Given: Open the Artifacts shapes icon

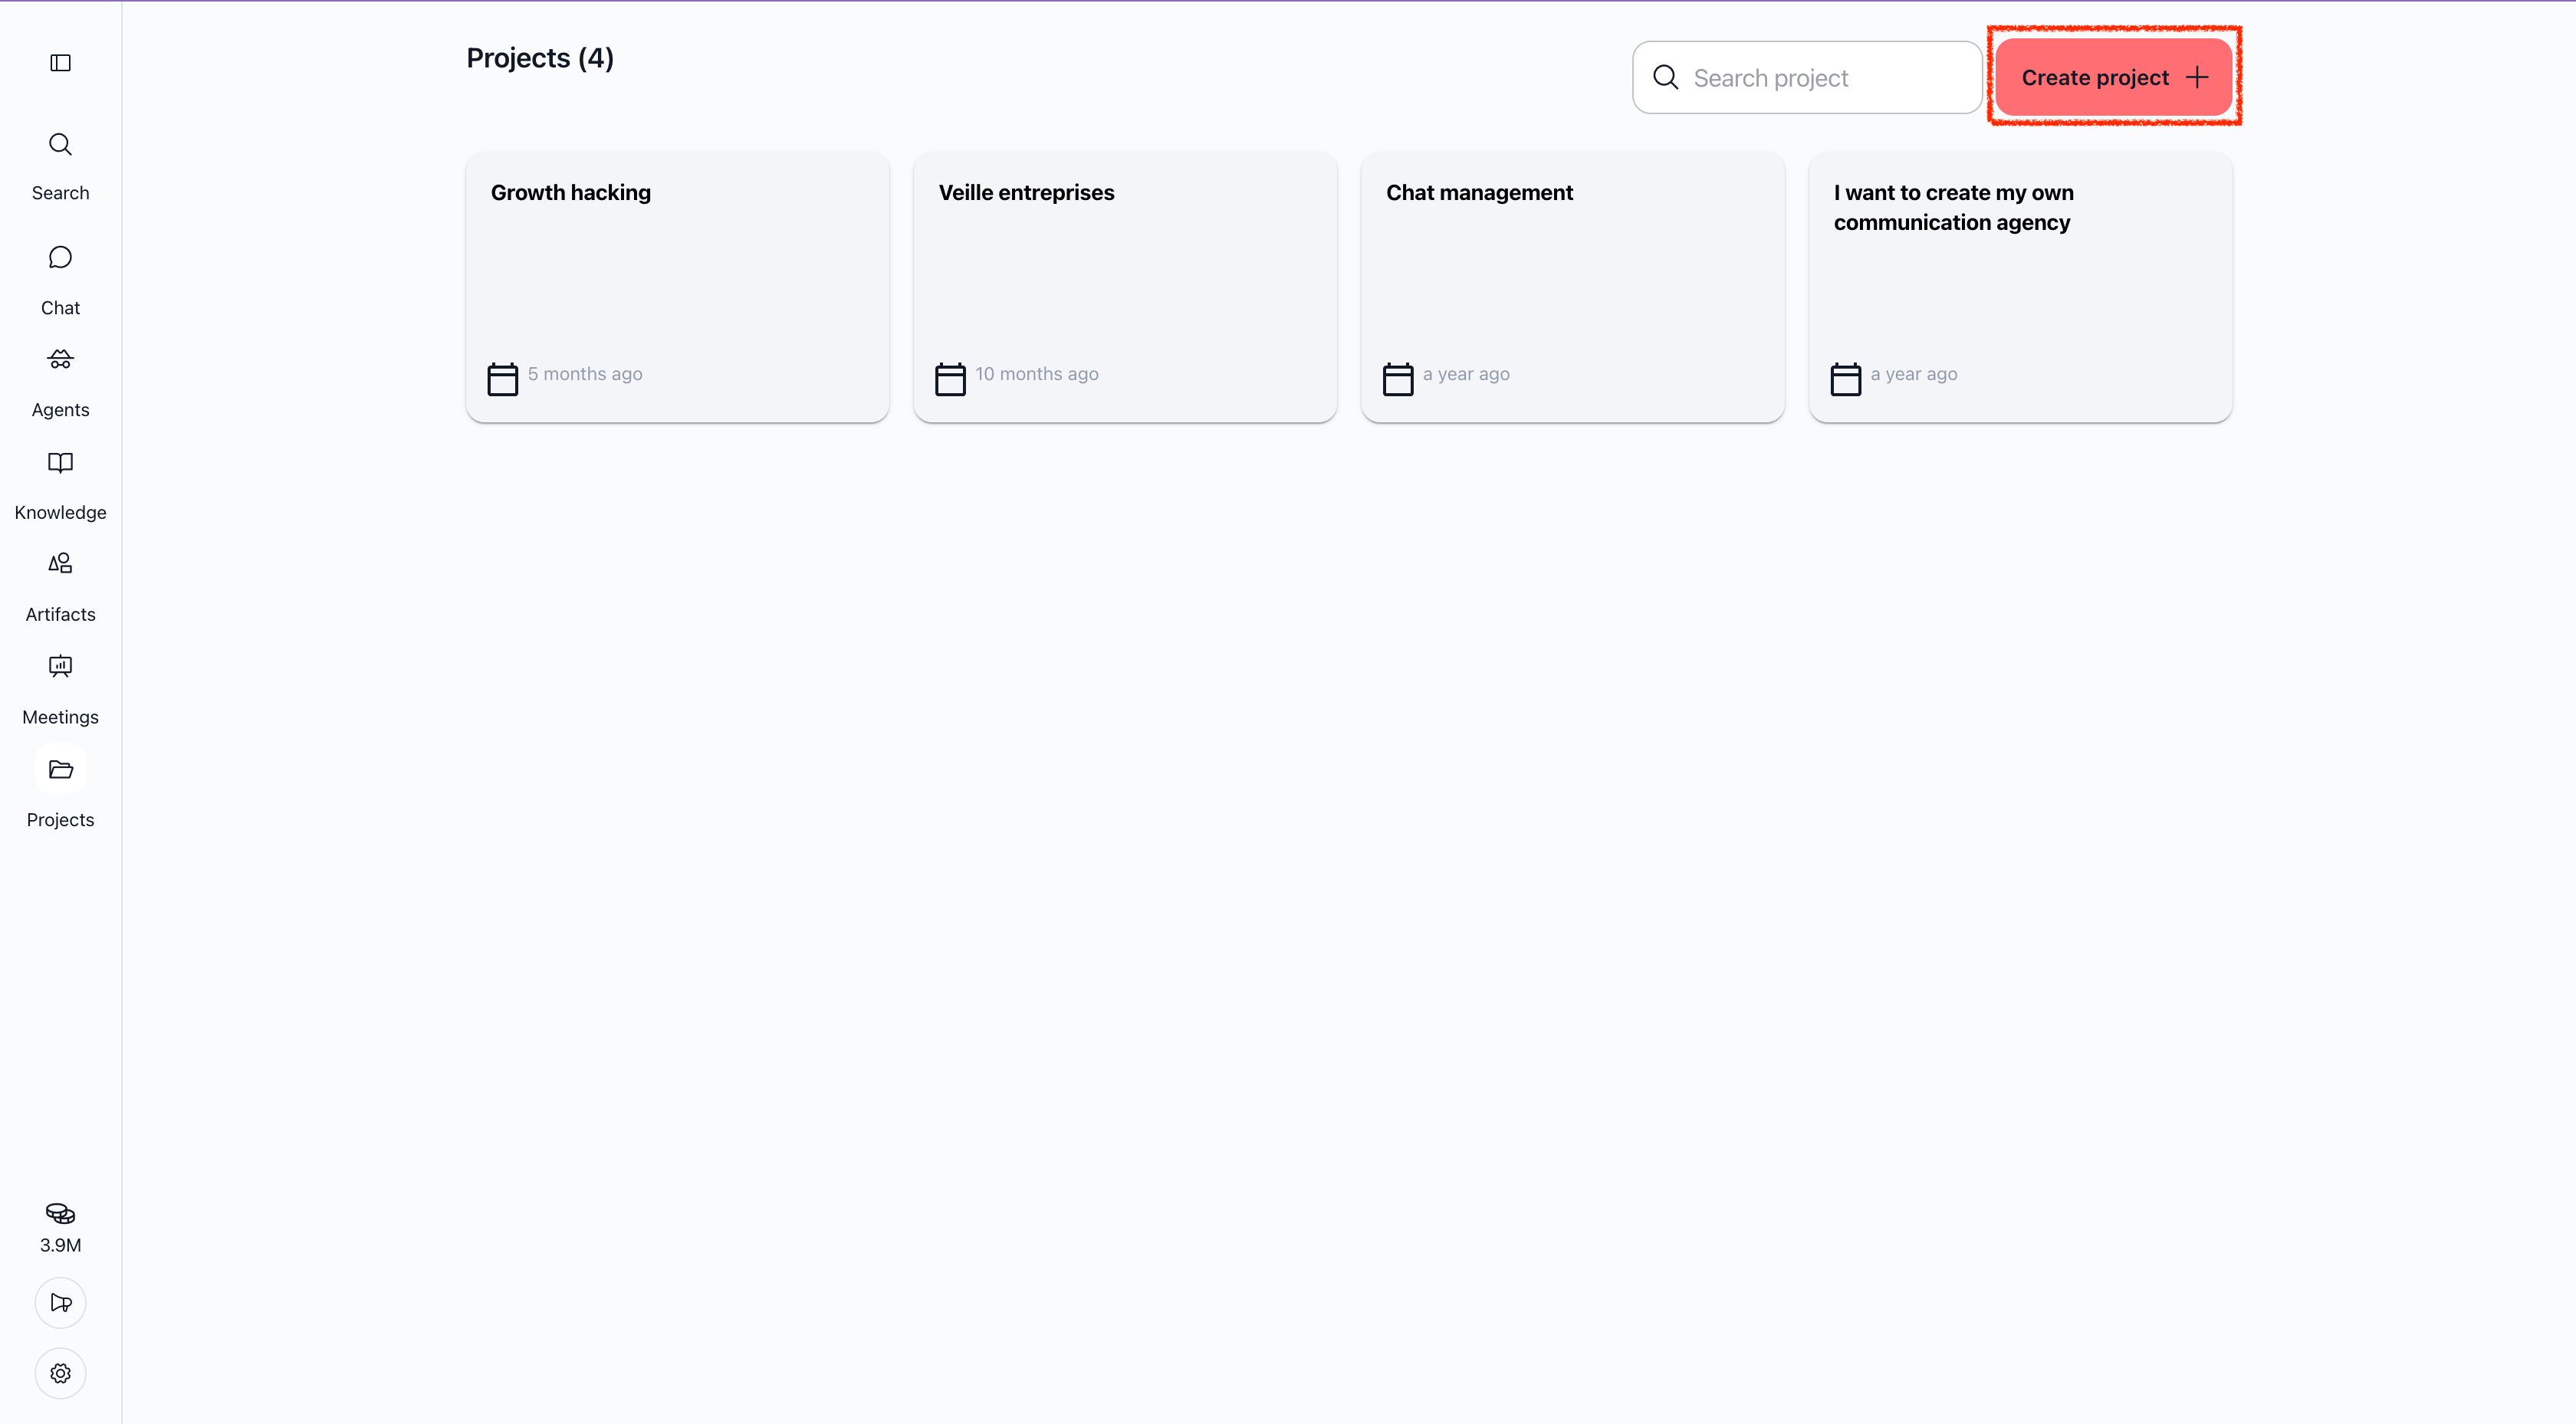Looking at the screenshot, I should (x=60, y=563).
